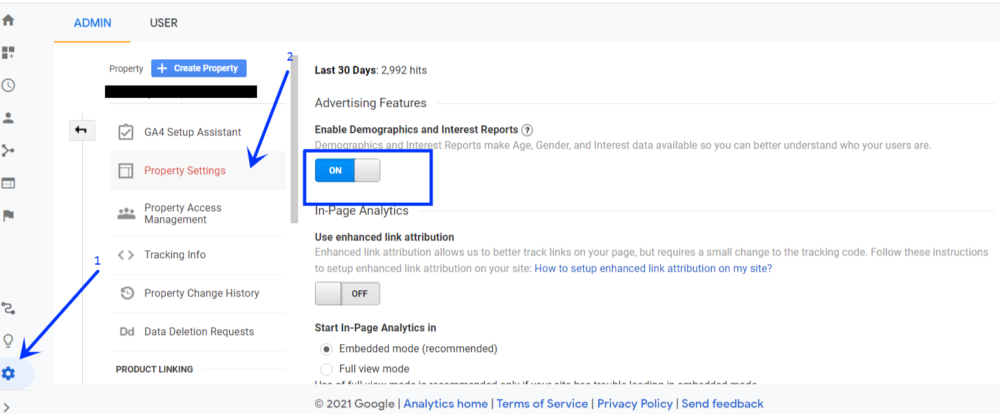Click Property Settings layout icon
The image size is (1000, 414).
(x=126, y=170)
